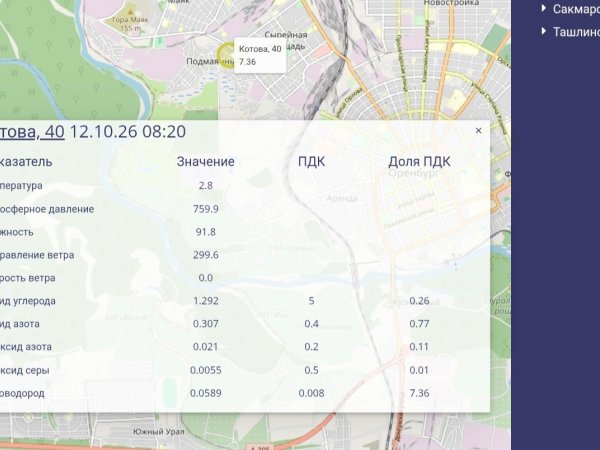
Task: Click value 0.021 in the table
Action: tap(205, 347)
